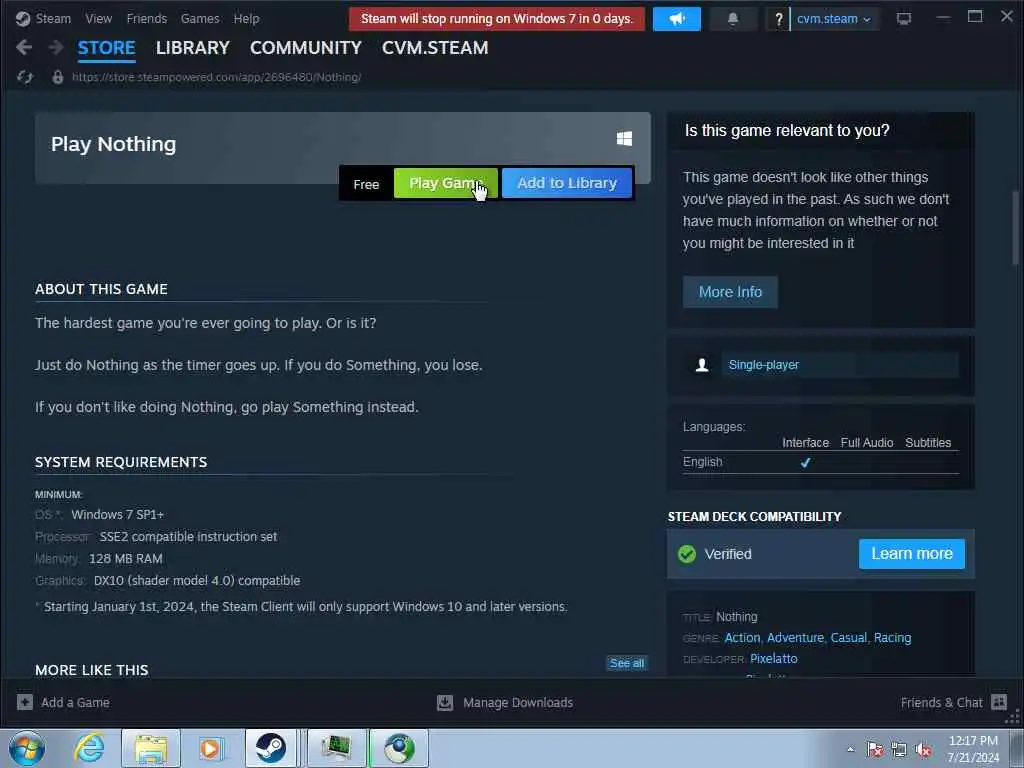Open See all similar games
Viewport: 1024px width, 768px height.
627,663
